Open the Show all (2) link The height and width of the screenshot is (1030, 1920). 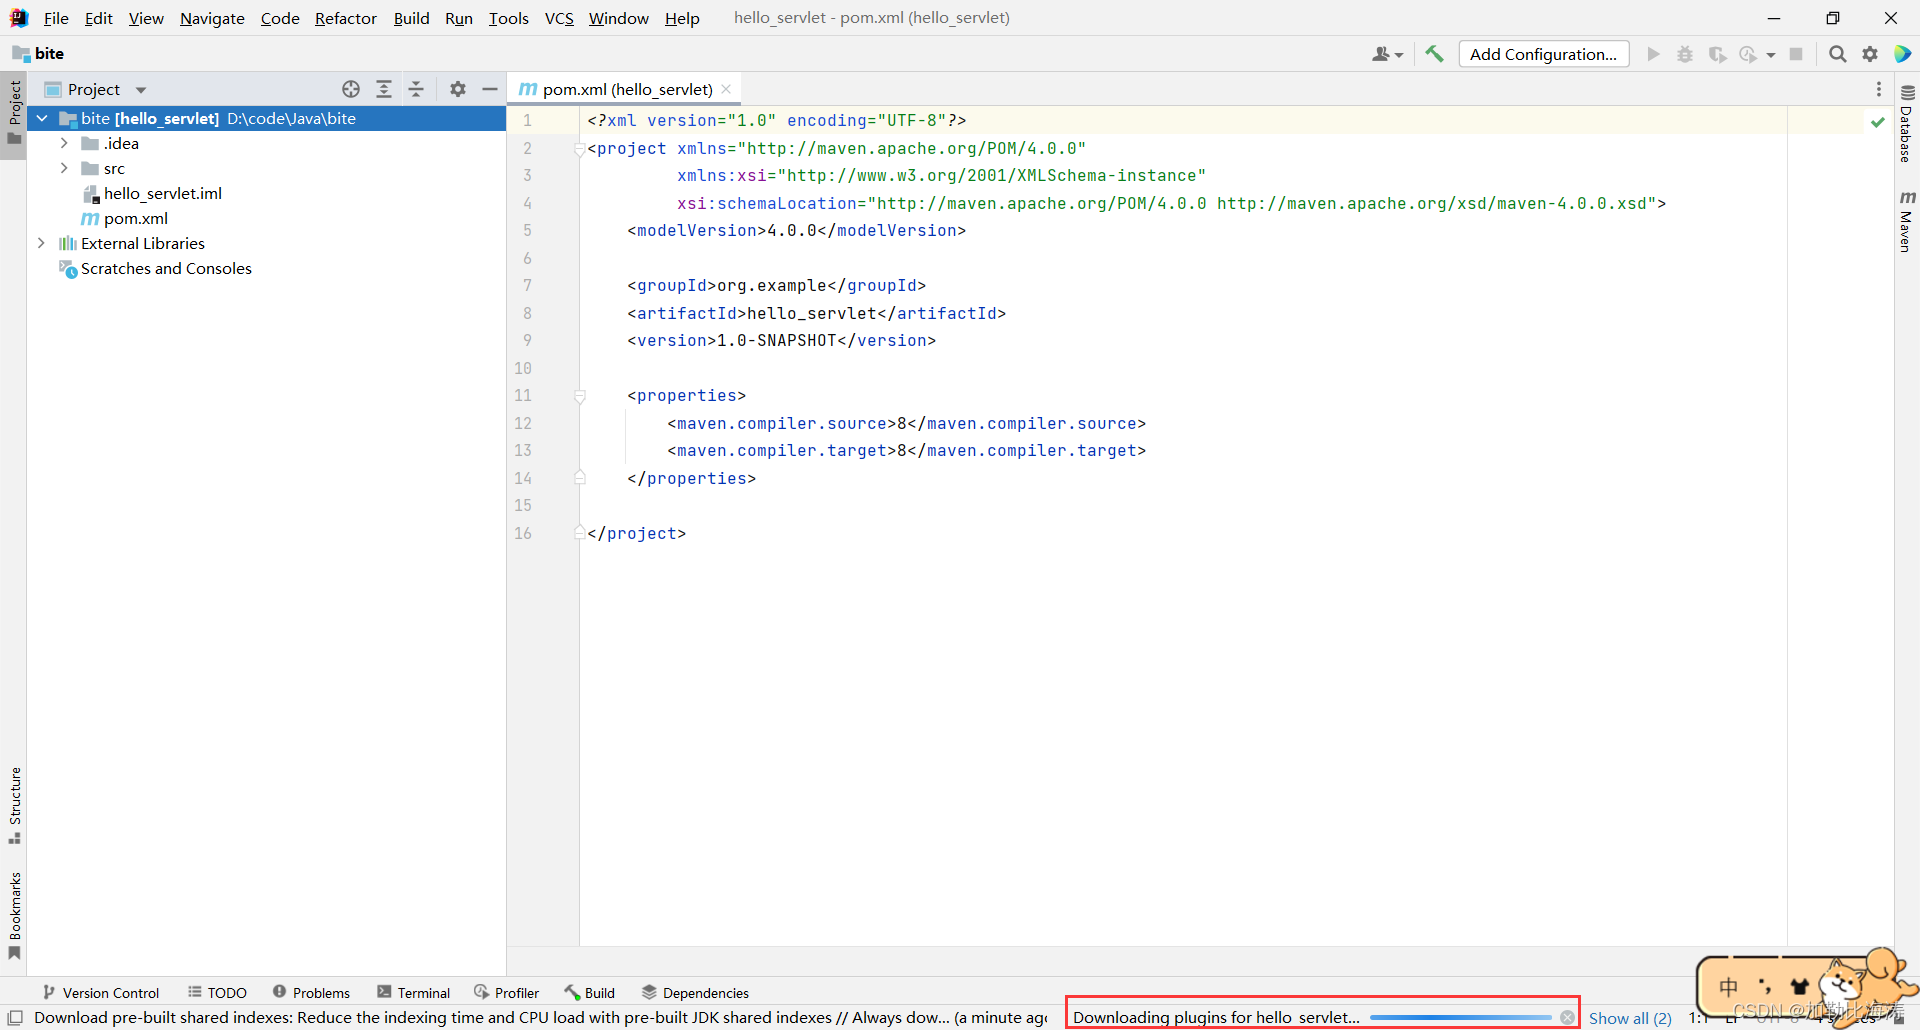click(1629, 1017)
